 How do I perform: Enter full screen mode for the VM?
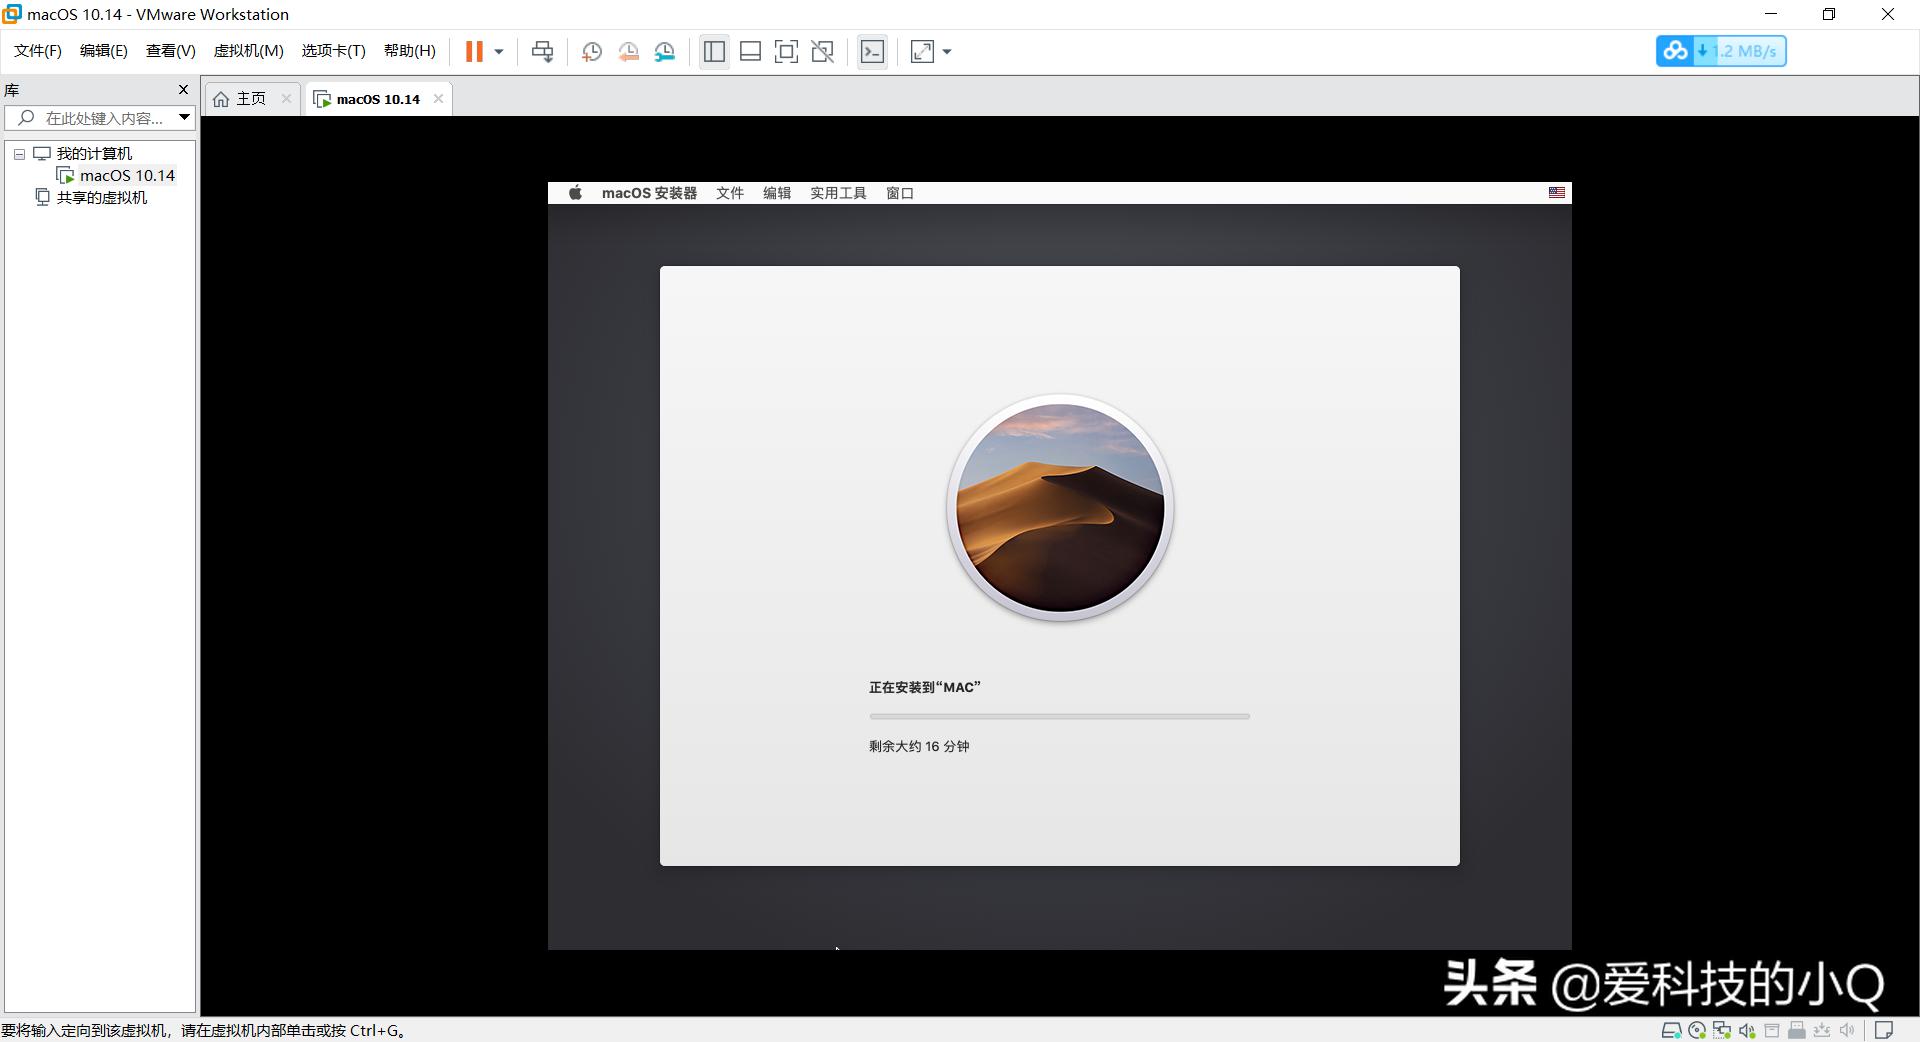[787, 51]
